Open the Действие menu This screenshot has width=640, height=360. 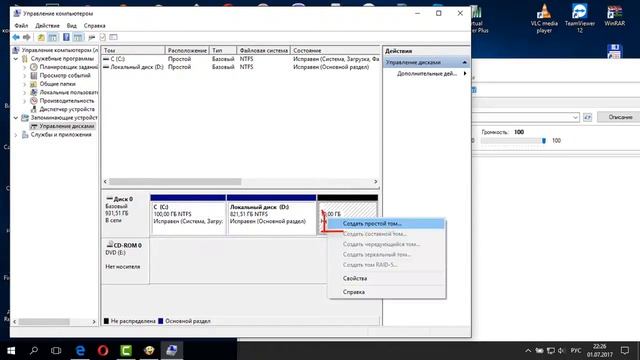(x=47, y=25)
